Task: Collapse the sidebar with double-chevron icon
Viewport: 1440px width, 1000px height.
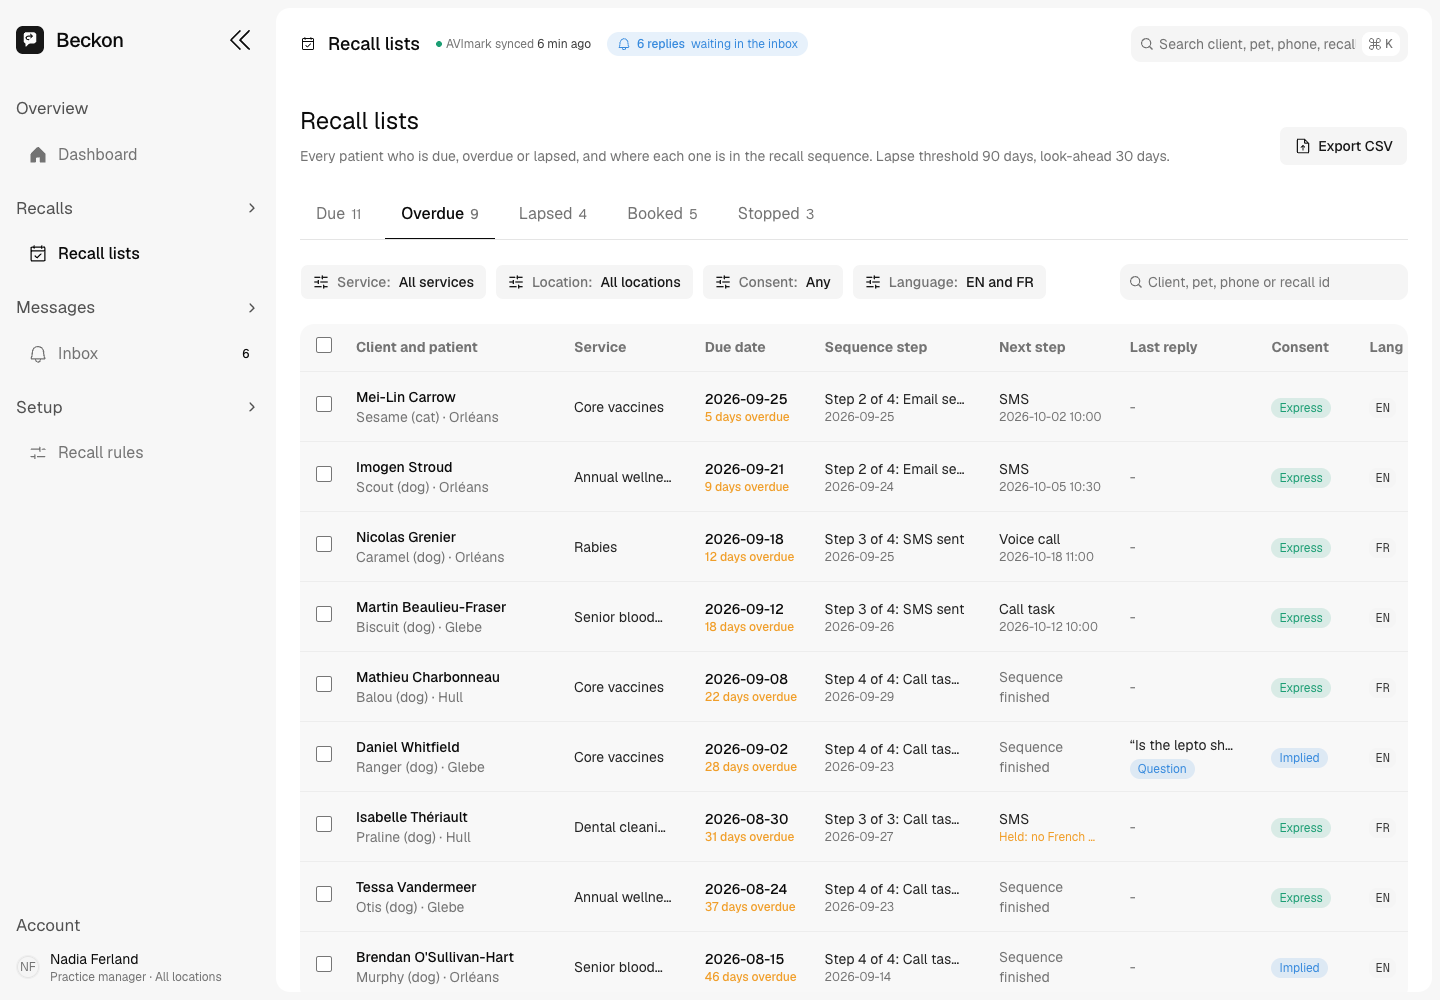Action: point(240,40)
